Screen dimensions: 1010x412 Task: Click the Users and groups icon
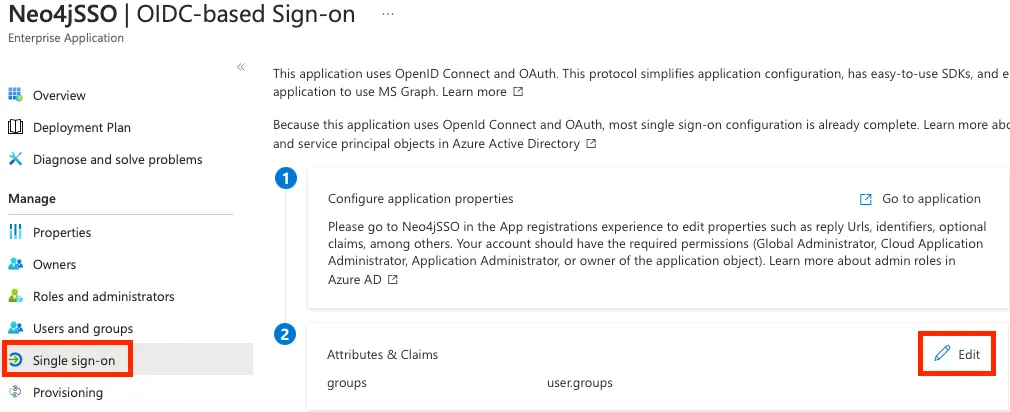15,328
